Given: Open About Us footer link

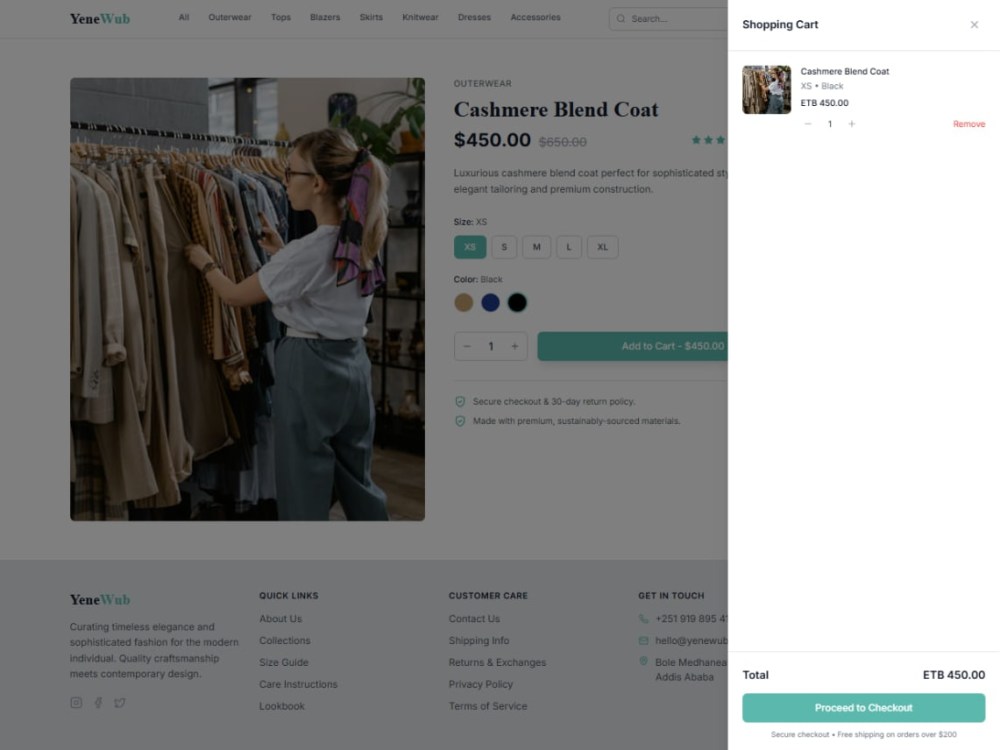Looking at the screenshot, I should [x=281, y=619].
